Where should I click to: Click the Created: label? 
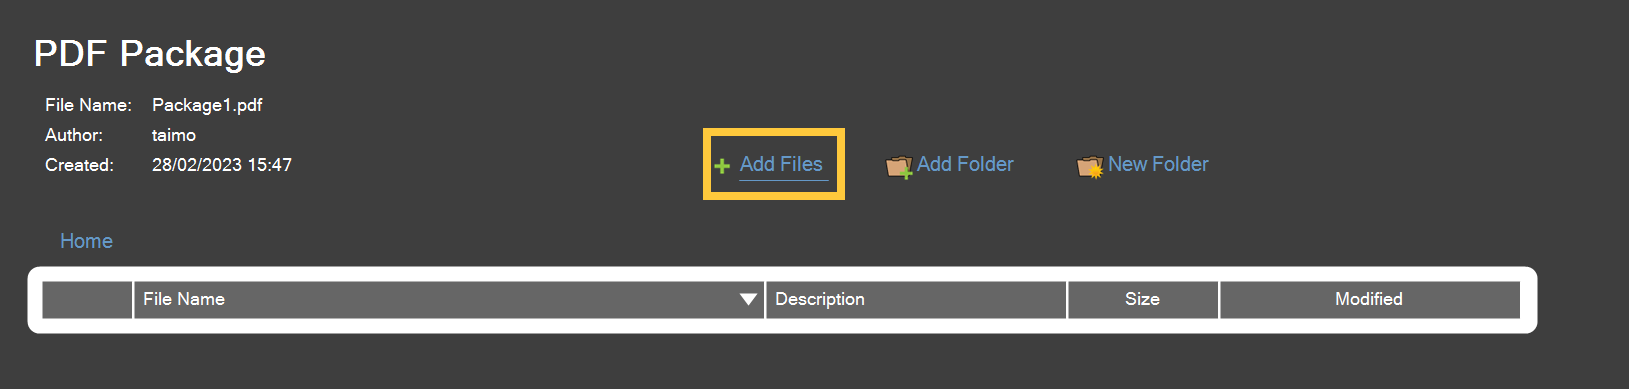click(x=79, y=165)
